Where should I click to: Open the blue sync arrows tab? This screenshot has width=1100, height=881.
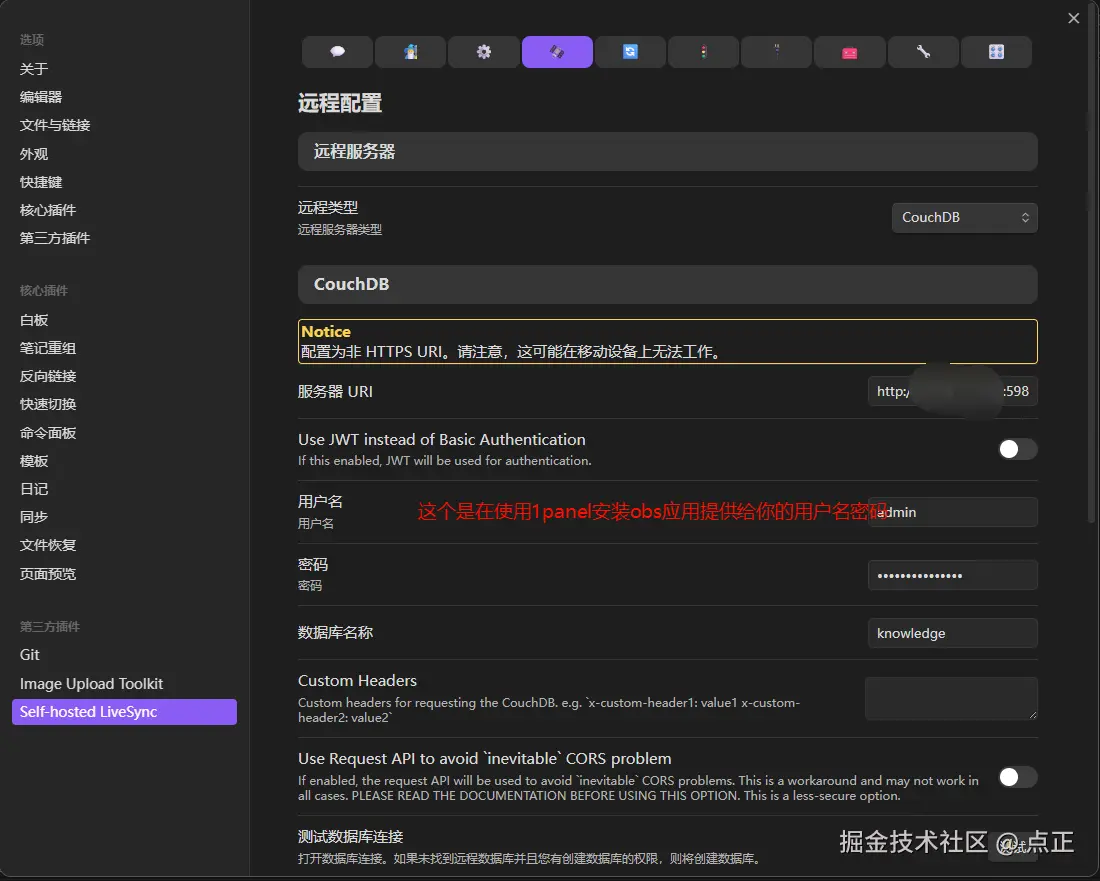point(630,52)
